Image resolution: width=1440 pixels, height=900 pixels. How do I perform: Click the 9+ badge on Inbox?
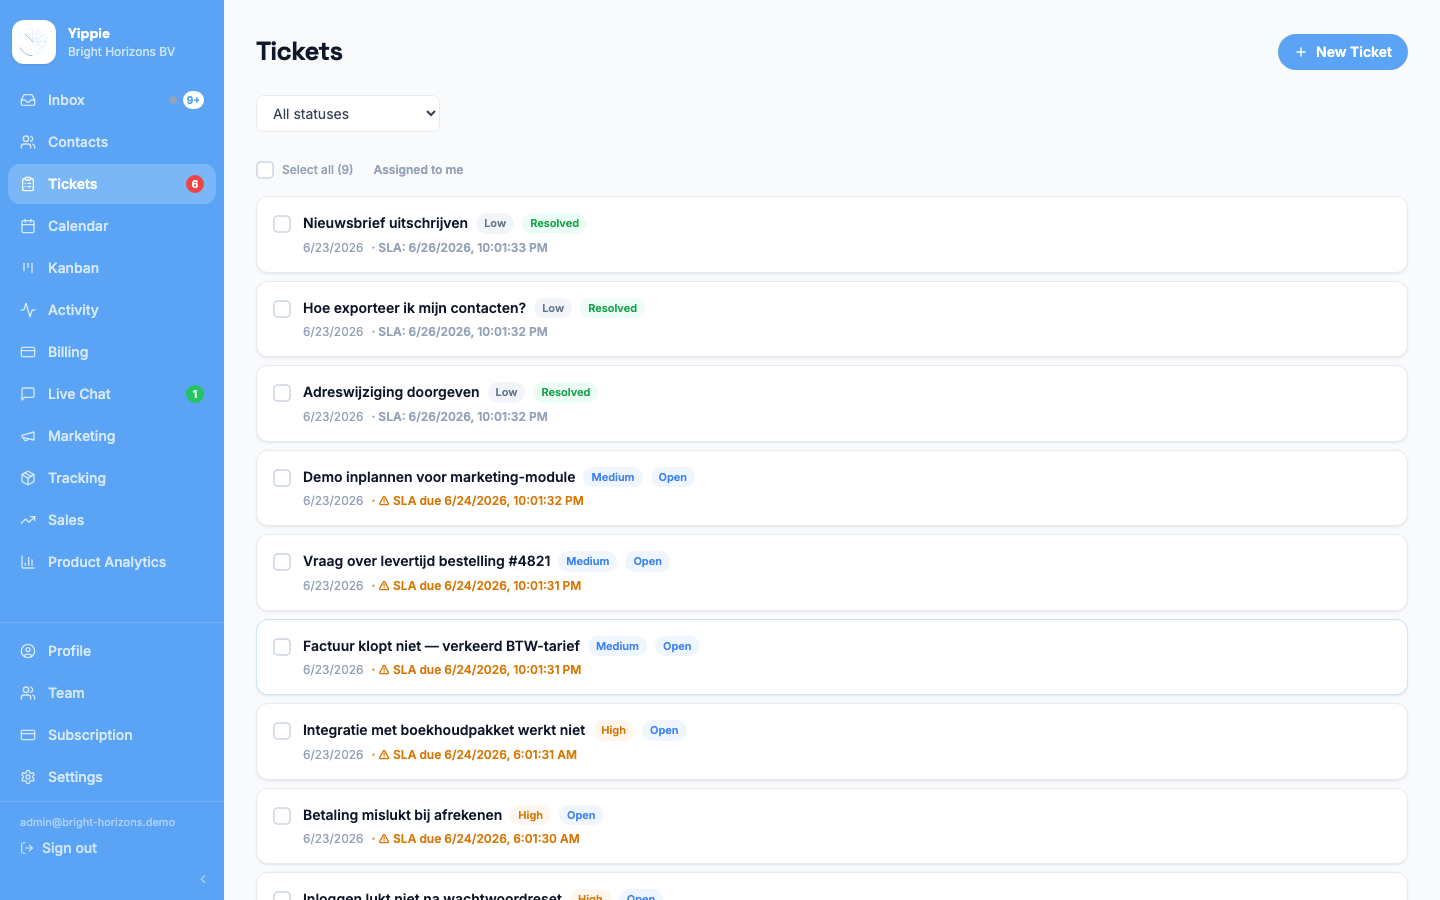[193, 100]
